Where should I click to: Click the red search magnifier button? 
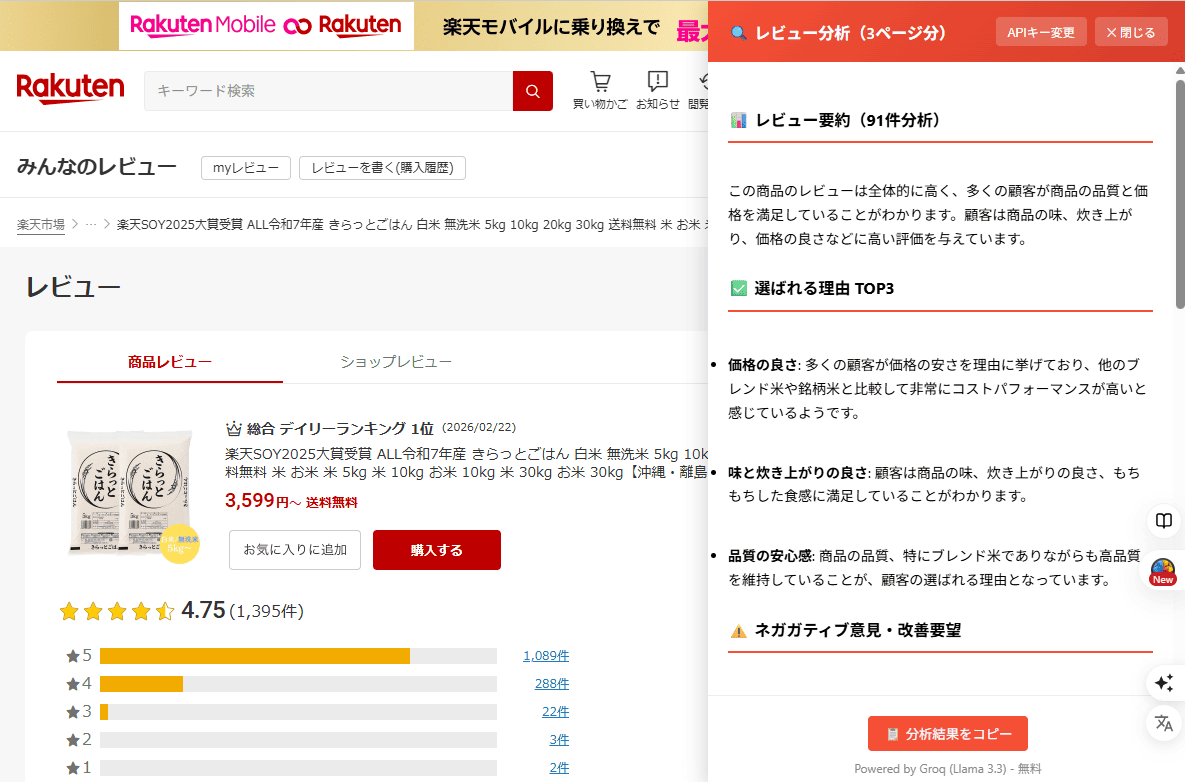tap(532, 91)
